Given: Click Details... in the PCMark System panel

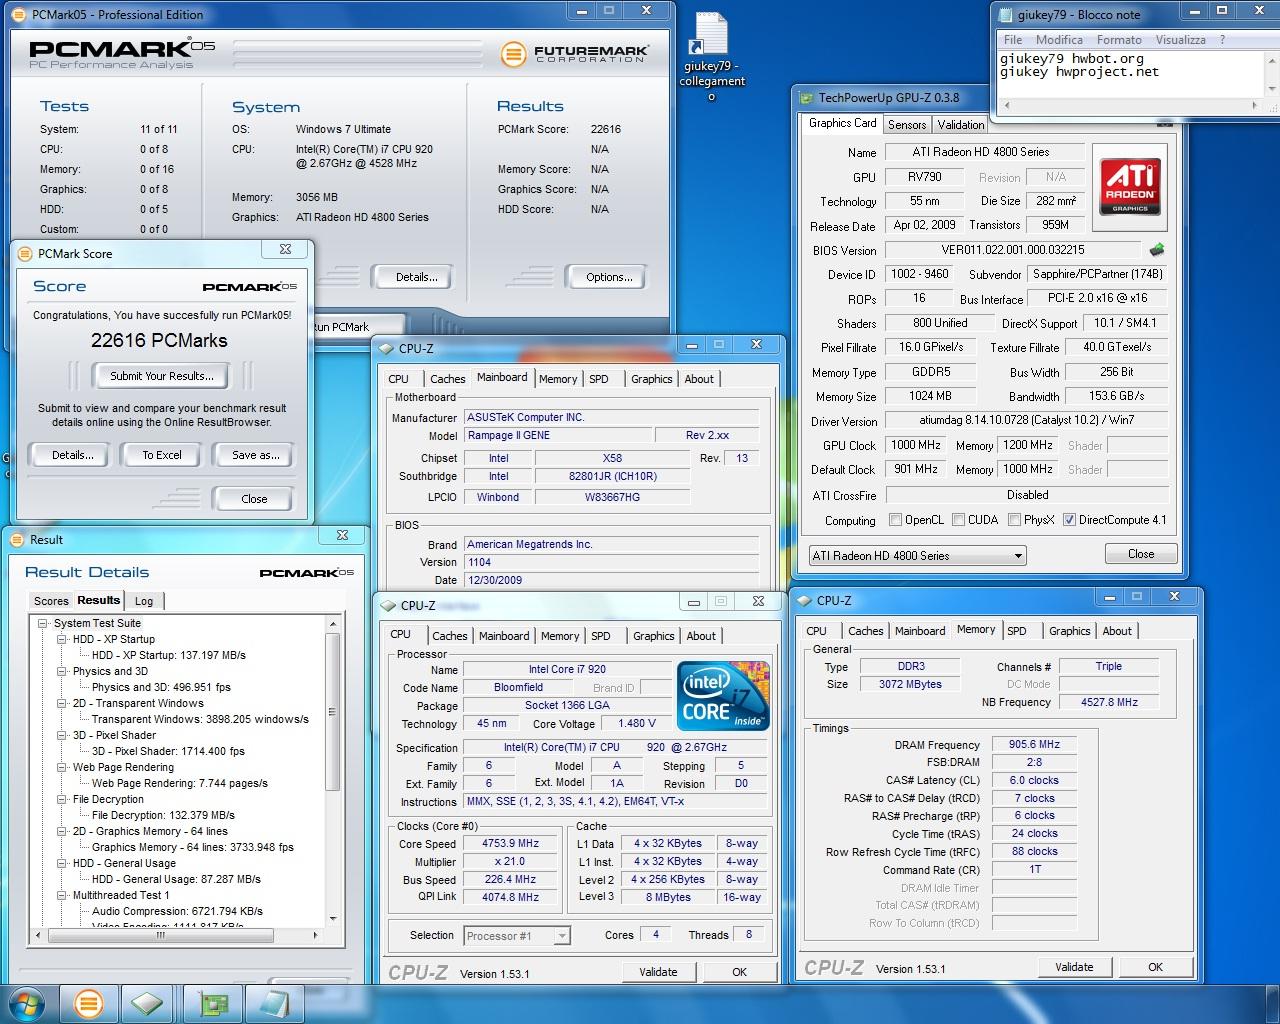Looking at the screenshot, I should pyautogui.click(x=416, y=277).
